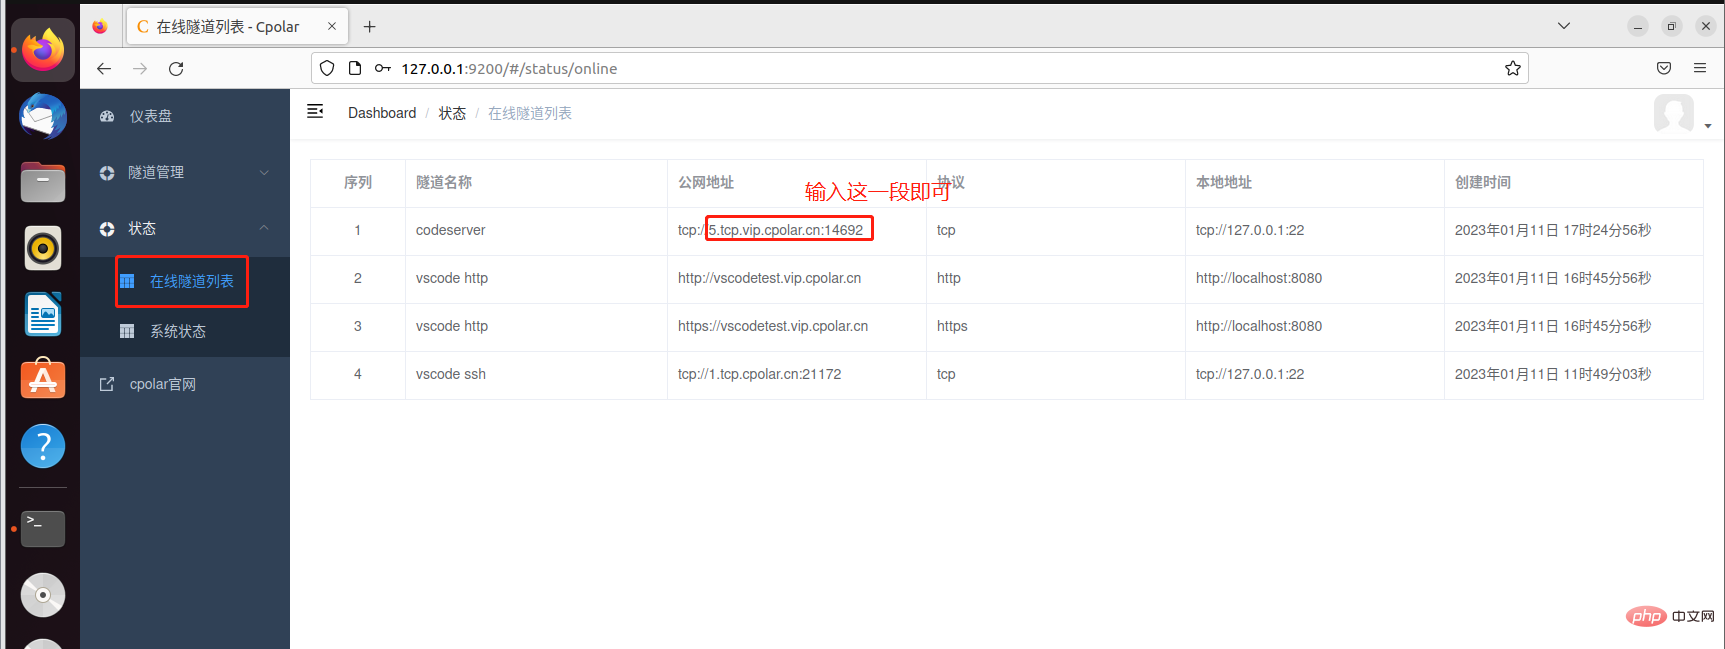Launch Terminal from the Ubuntu dock
The image size is (1725, 649).
coord(43,528)
